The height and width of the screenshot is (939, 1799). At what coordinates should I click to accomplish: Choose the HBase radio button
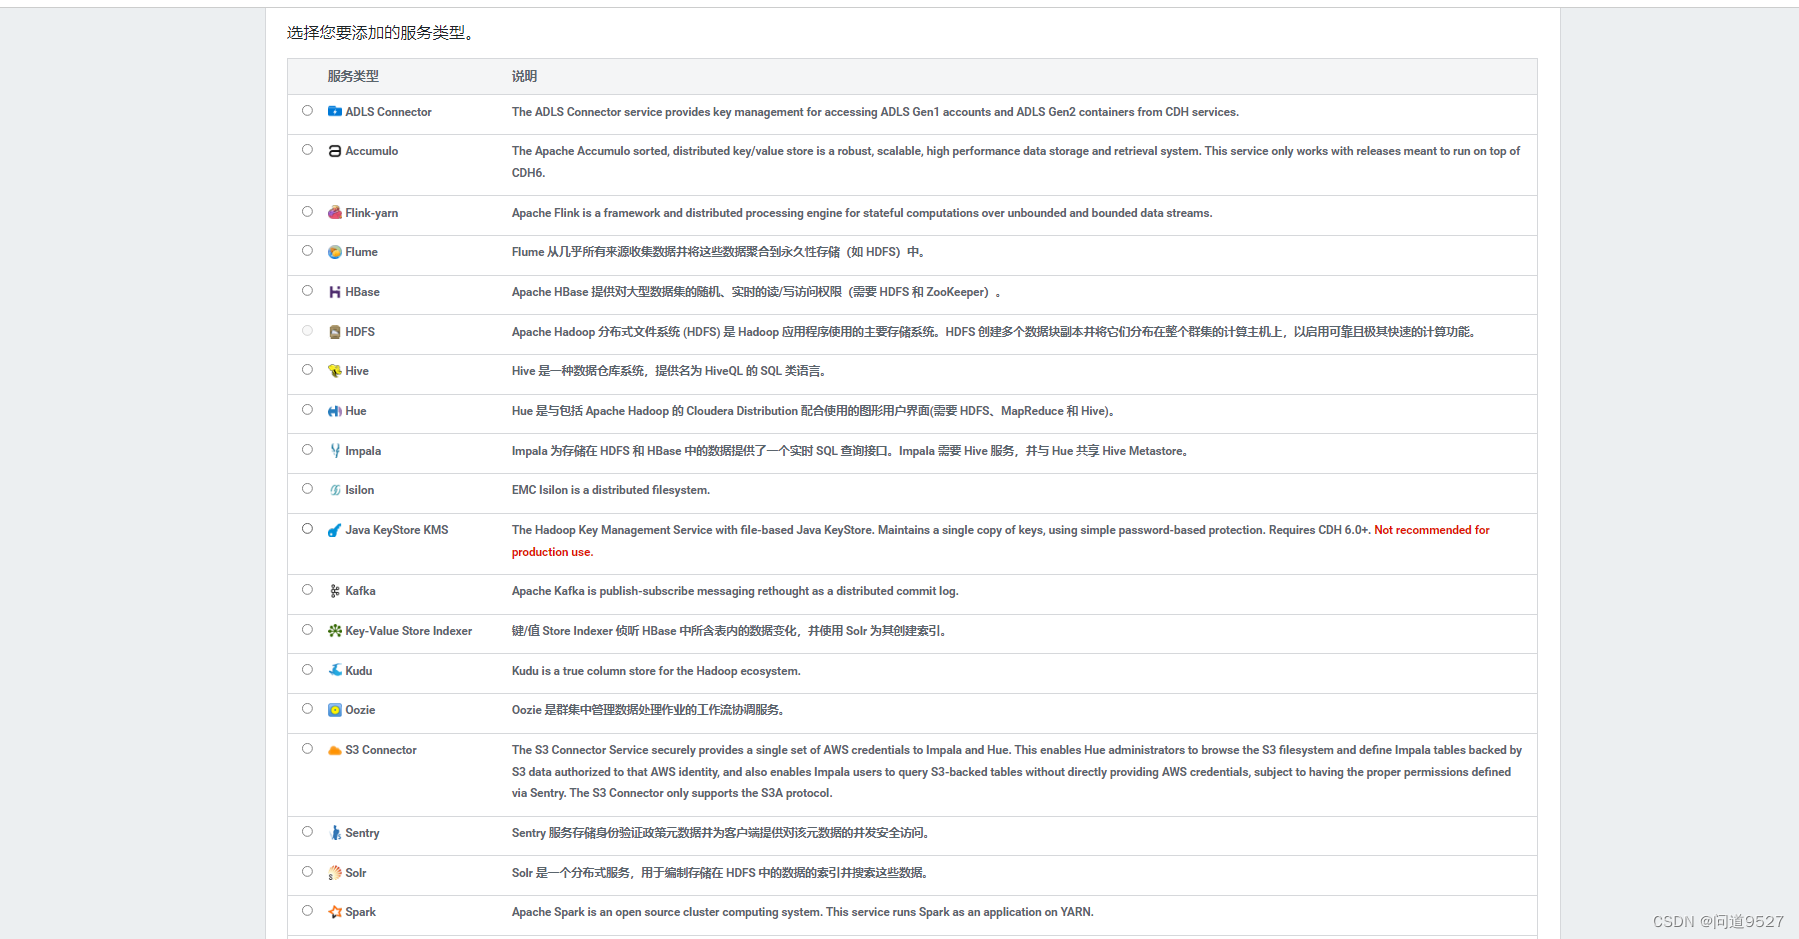point(307,291)
